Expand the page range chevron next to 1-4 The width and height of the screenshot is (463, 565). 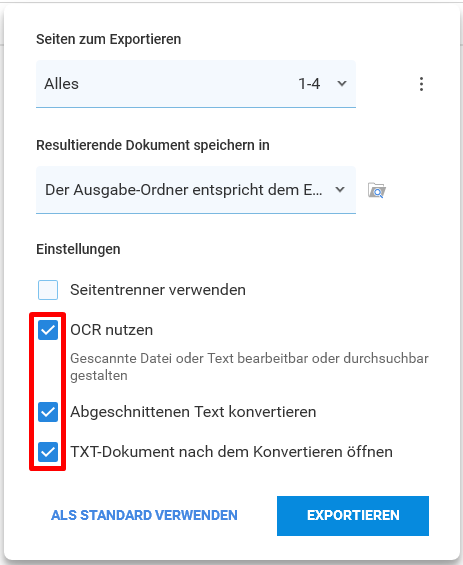[342, 84]
